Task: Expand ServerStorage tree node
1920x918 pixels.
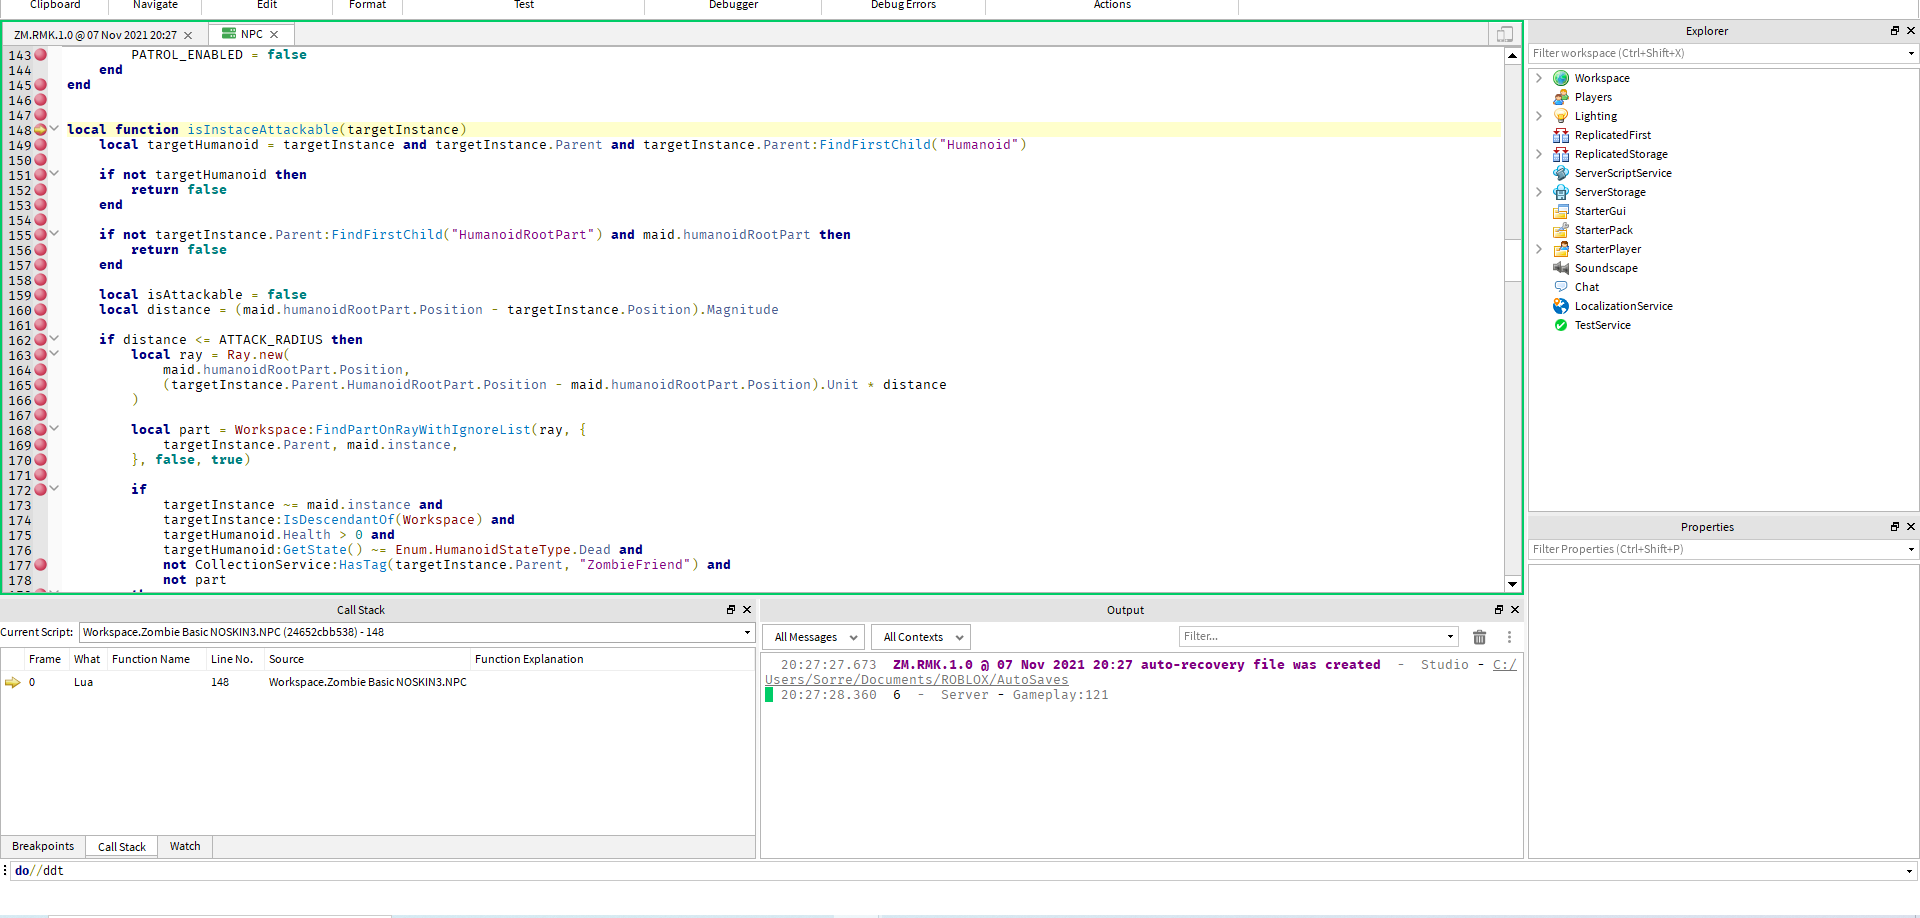Action: [1539, 192]
